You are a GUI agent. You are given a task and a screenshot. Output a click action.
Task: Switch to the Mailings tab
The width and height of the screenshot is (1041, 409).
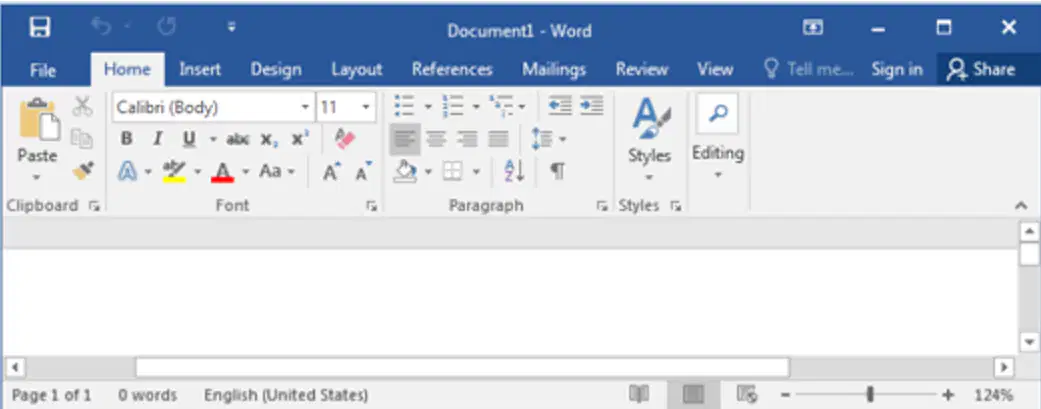(554, 70)
